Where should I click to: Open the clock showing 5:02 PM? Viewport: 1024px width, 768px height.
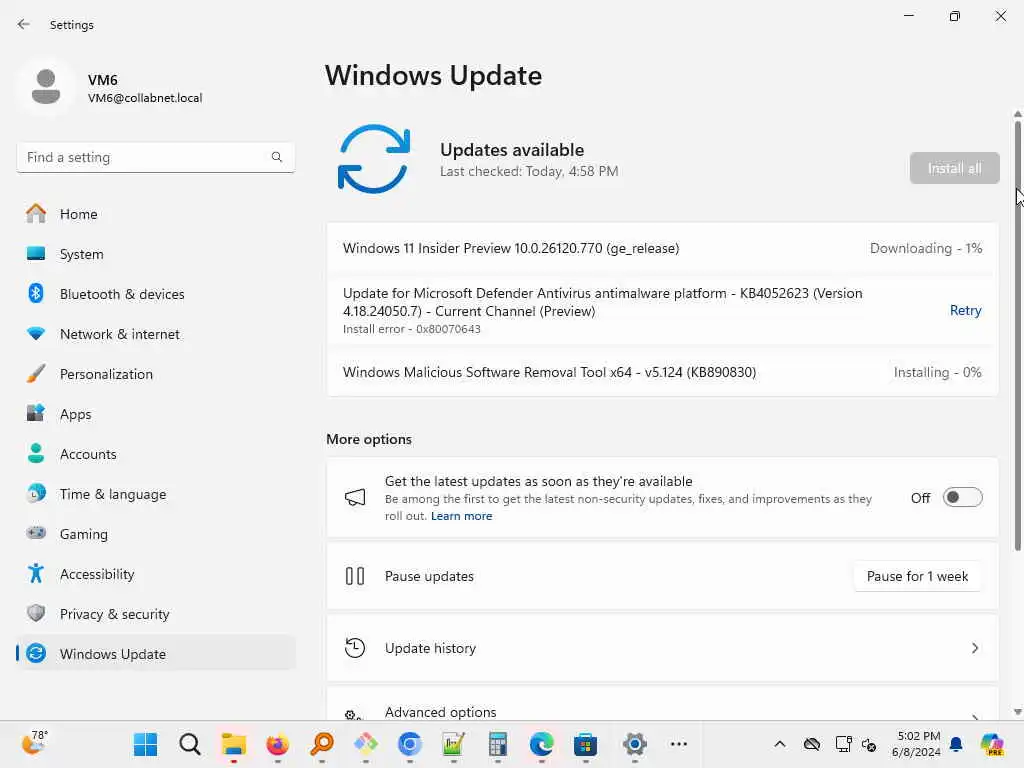[916, 744]
